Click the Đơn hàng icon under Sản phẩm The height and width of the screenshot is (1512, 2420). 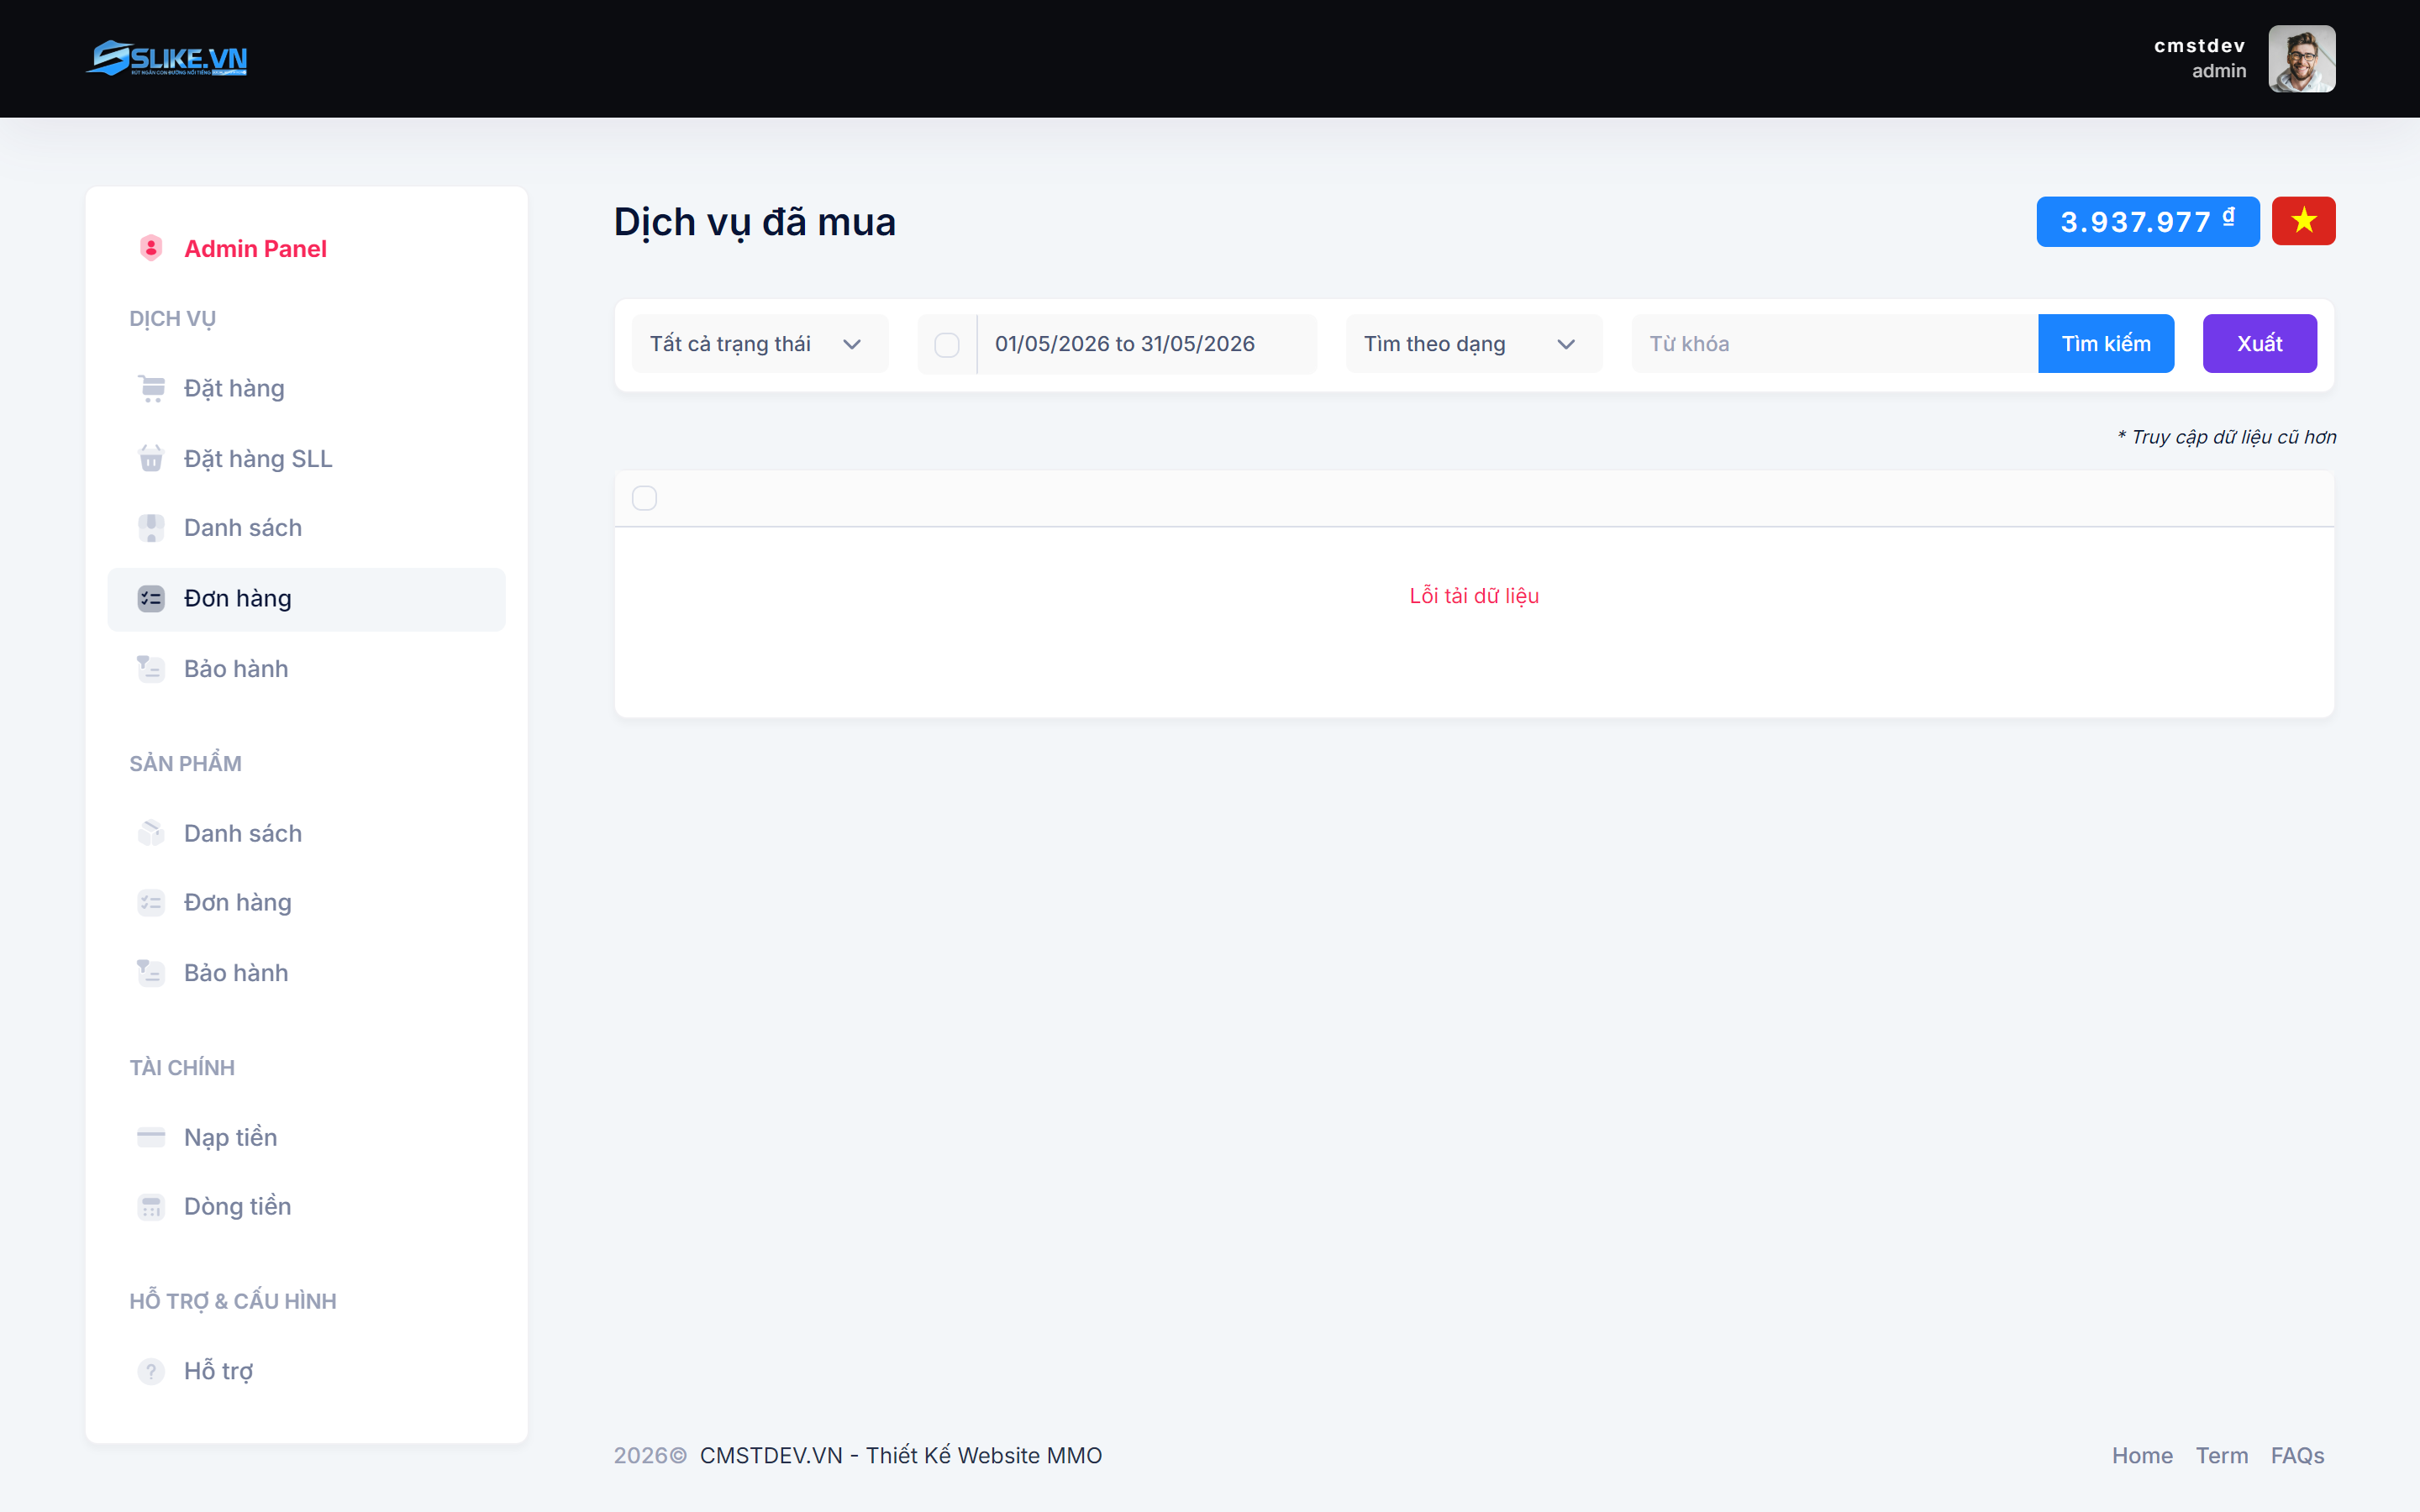click(151, 902)
